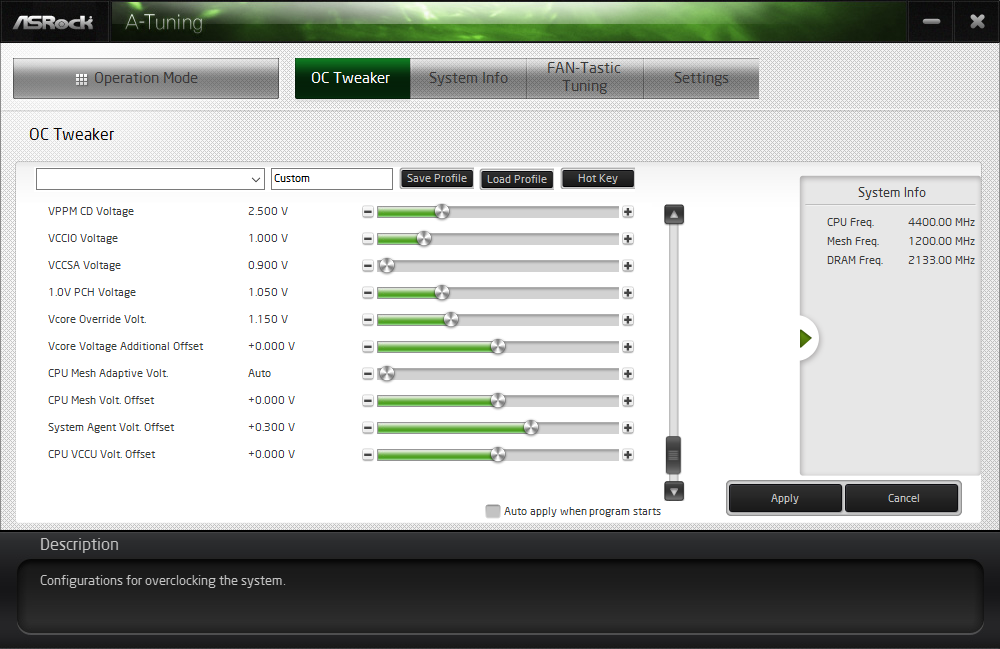The width and height of the screenshot is (1000, 649).
Task: Enable Auto apply when program starts
Action: (492, 511)
